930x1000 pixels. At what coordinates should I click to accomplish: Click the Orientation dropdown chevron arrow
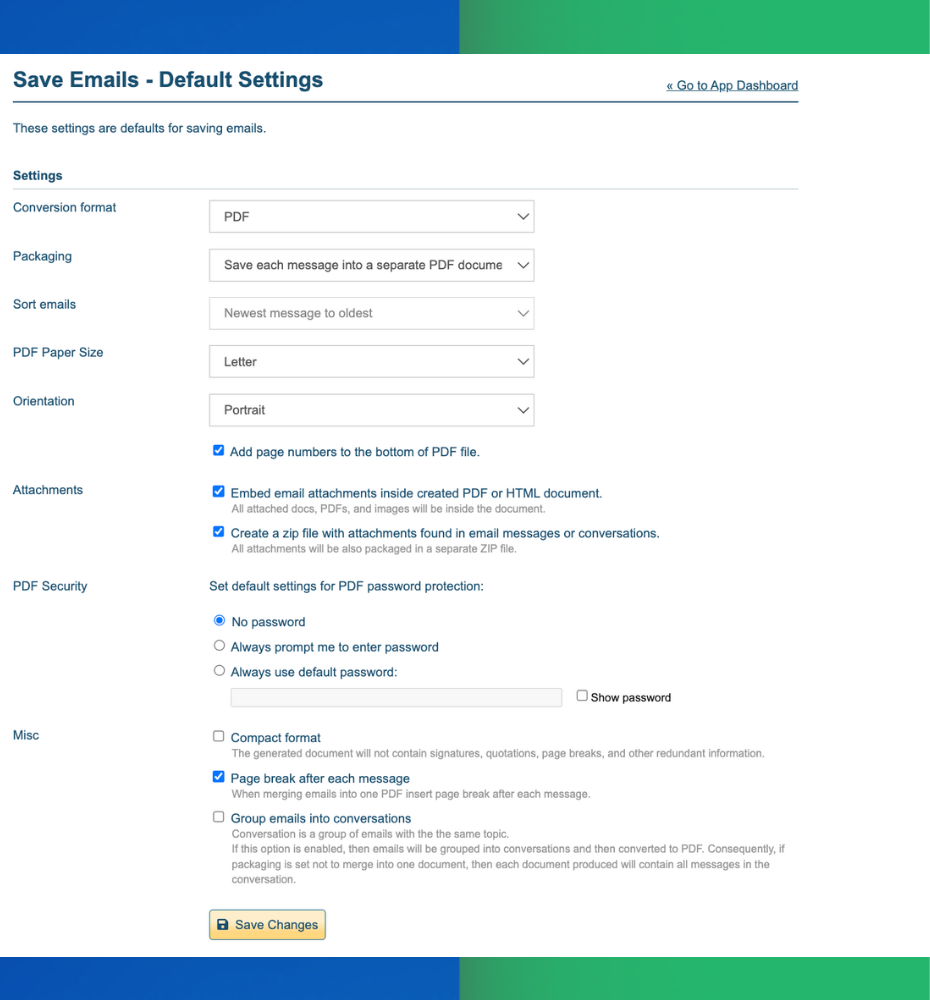pyautogui.click(x=523, y=410)
